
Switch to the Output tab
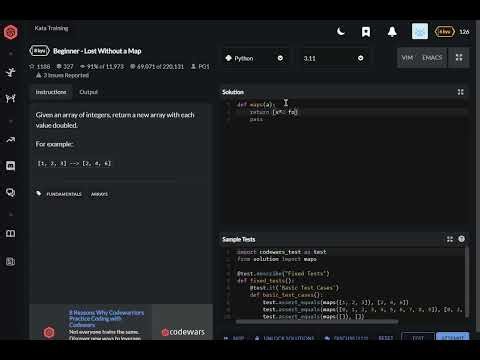(88, 92)
